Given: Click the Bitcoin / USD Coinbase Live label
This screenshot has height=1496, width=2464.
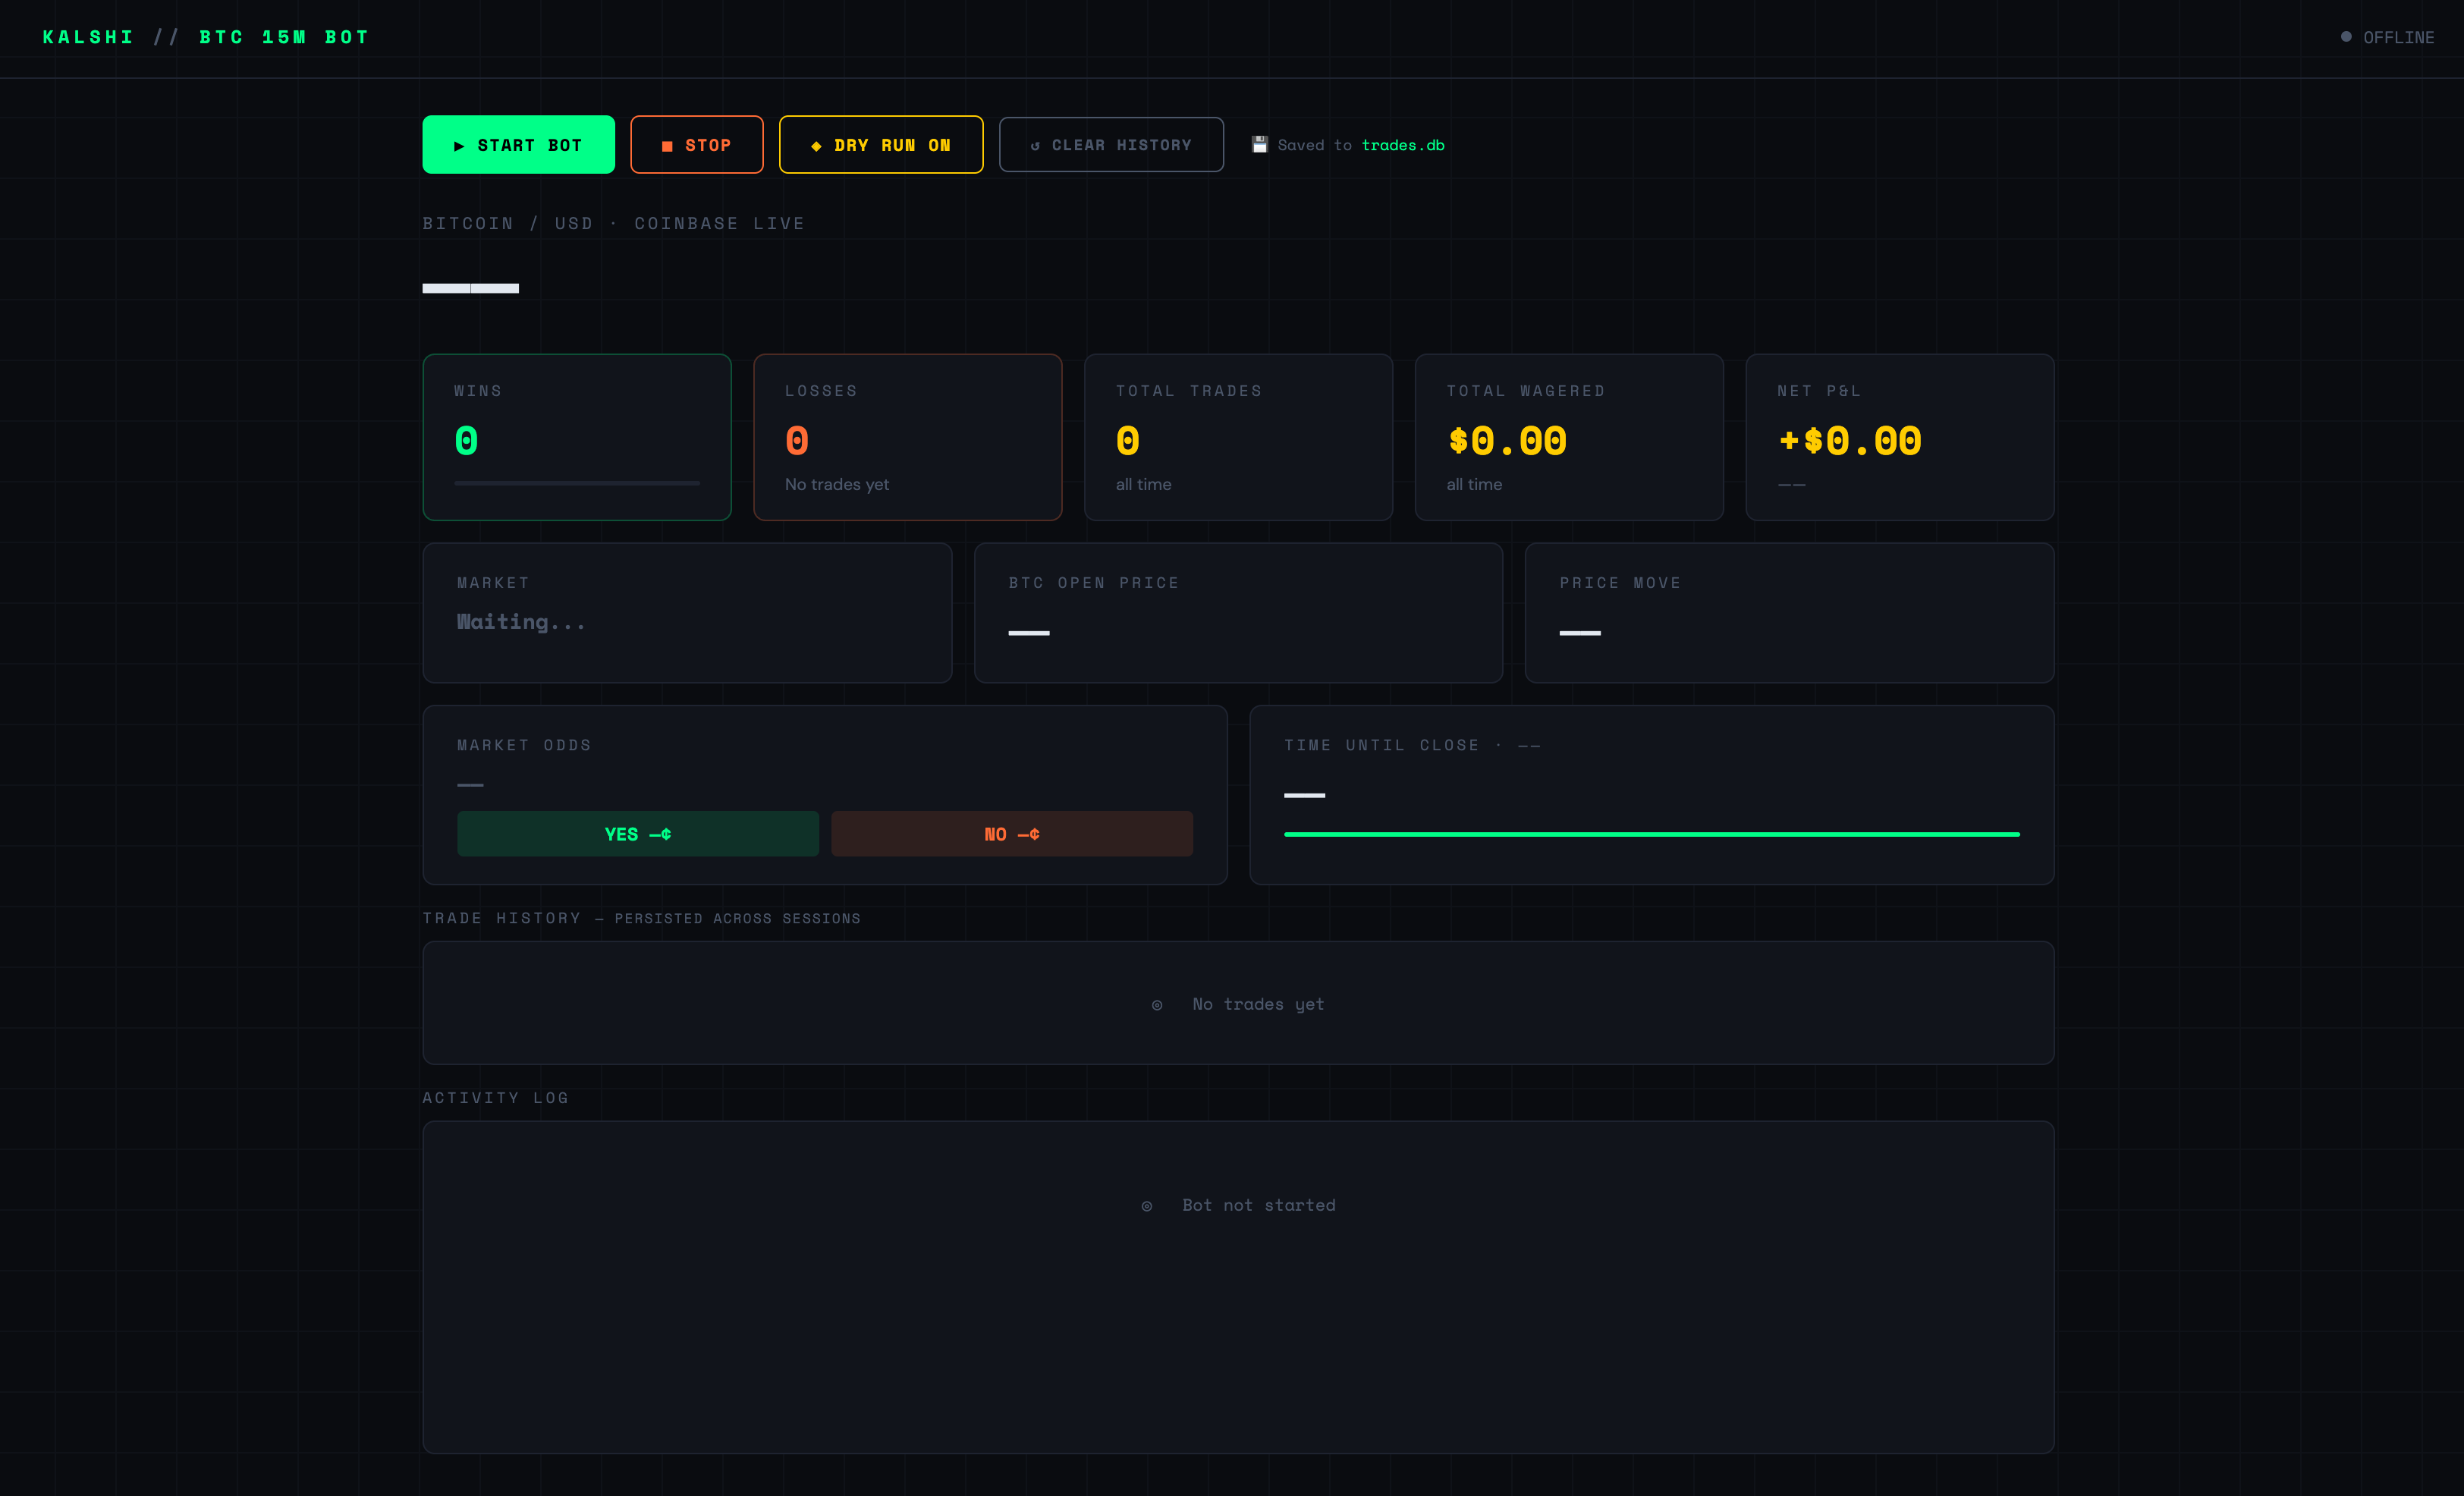Looking at the screenshot, I should [x=613, y=223].
